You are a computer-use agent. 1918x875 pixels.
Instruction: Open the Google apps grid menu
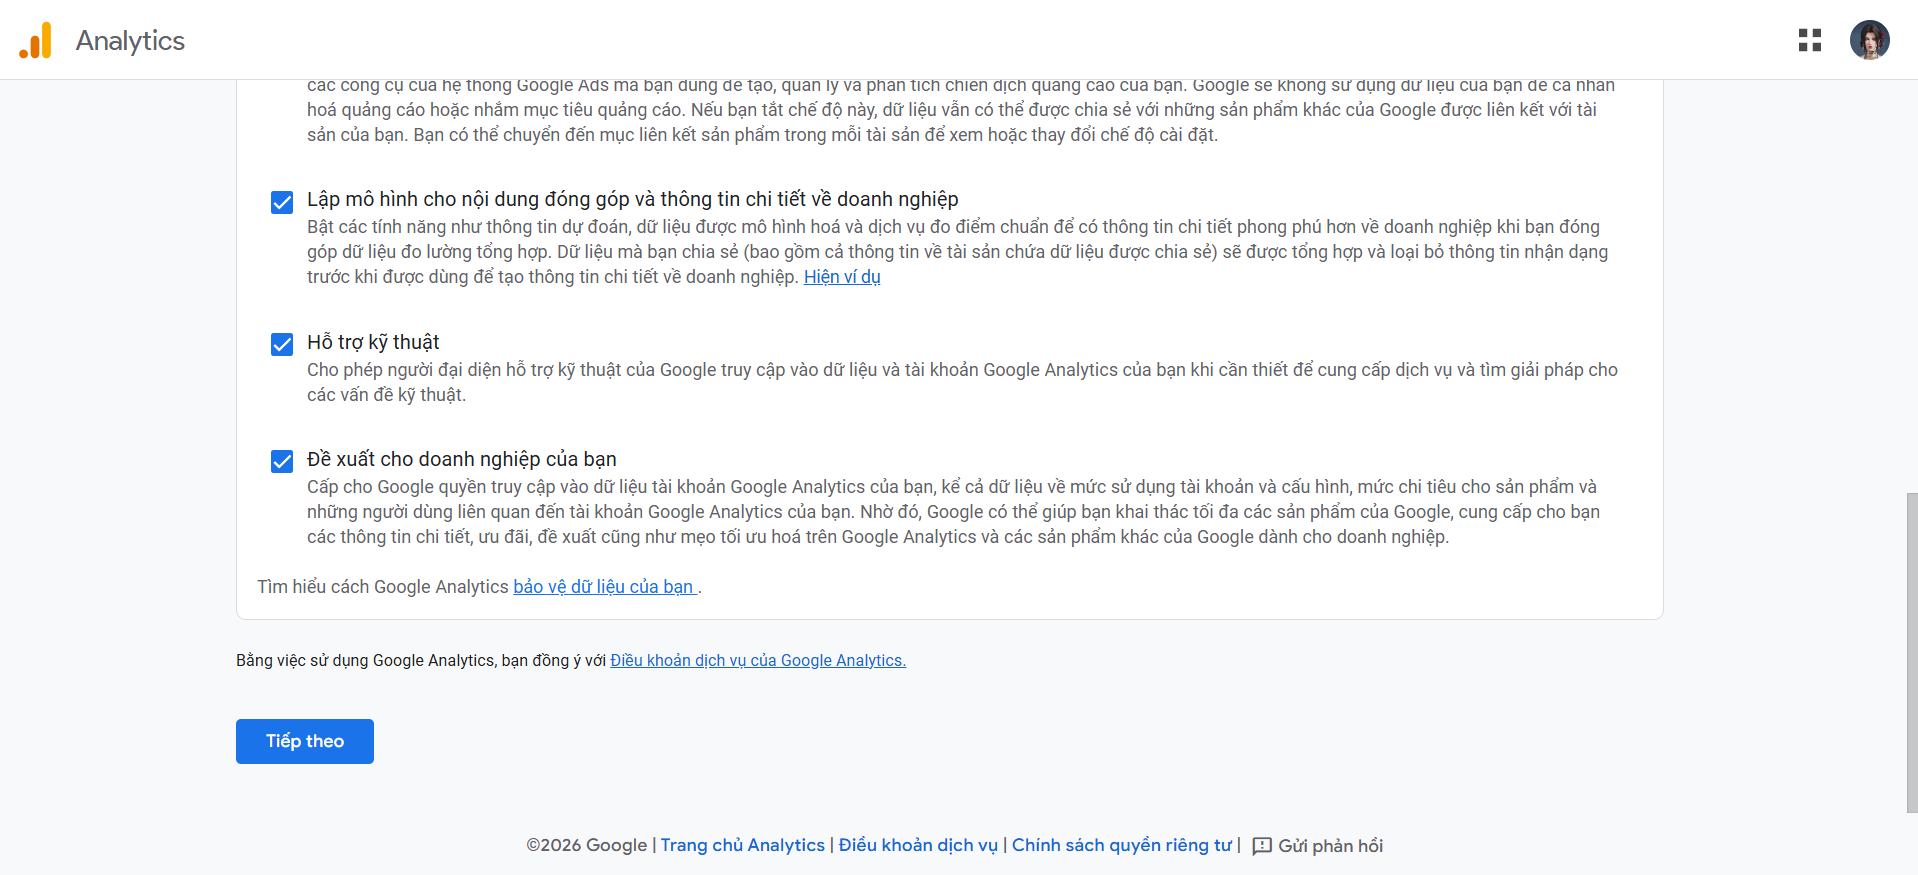click(1809, 40)
